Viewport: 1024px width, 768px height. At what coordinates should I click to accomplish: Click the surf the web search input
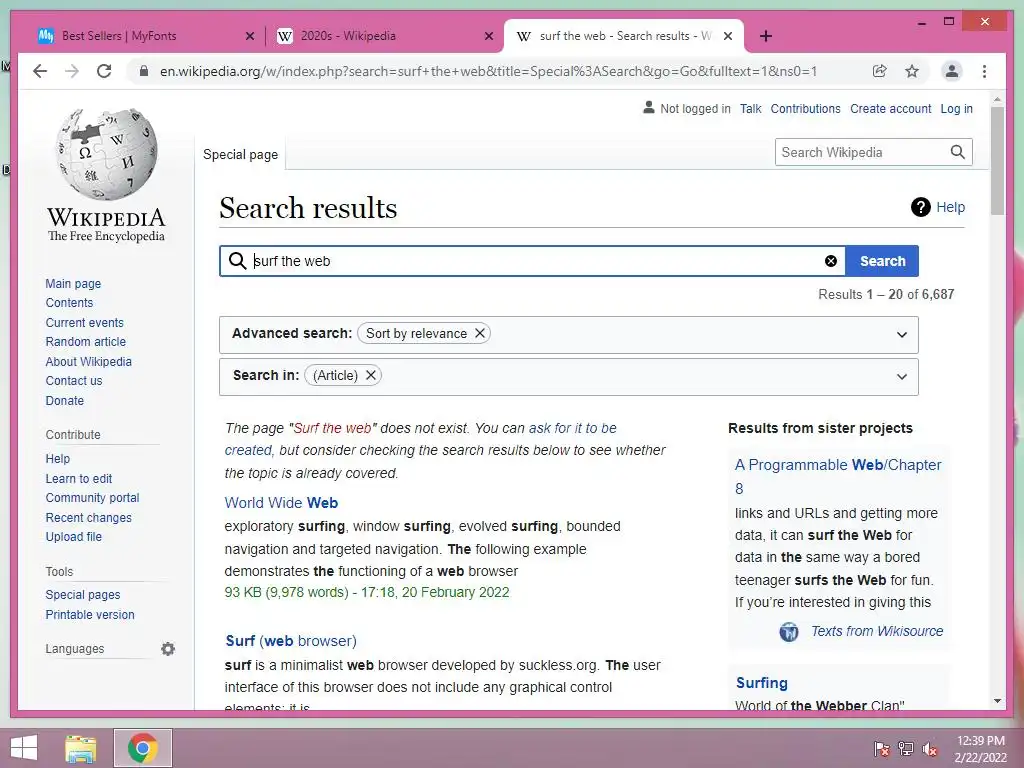click(x=532, y=261)
